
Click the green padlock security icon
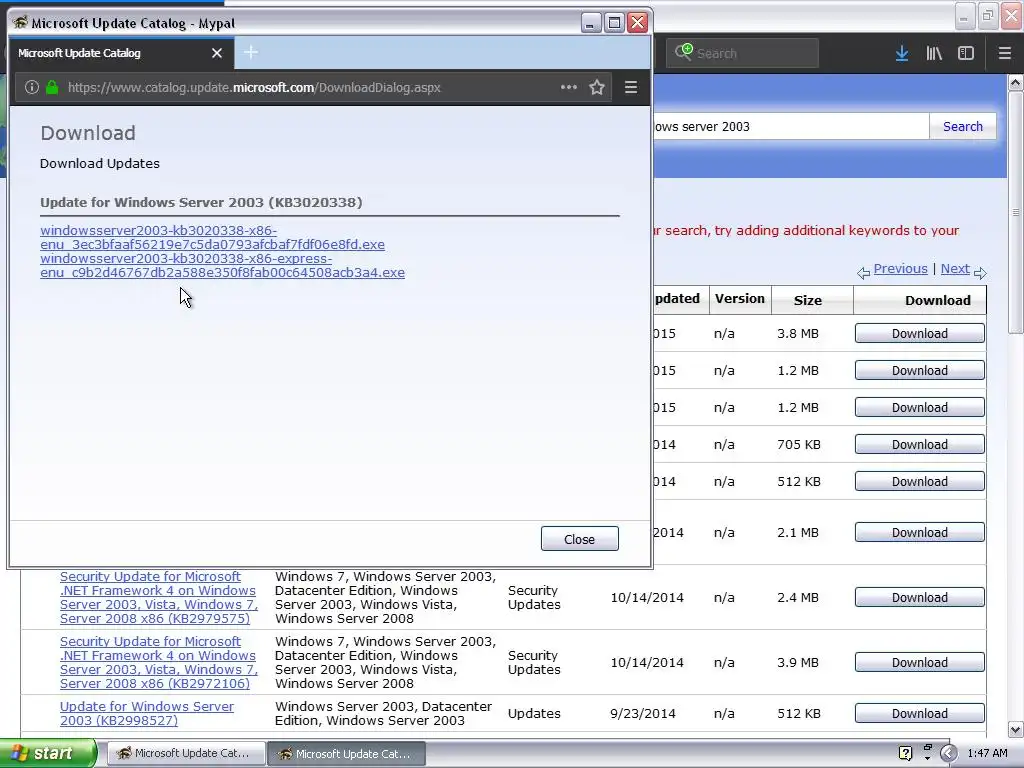tap(52, 88)
